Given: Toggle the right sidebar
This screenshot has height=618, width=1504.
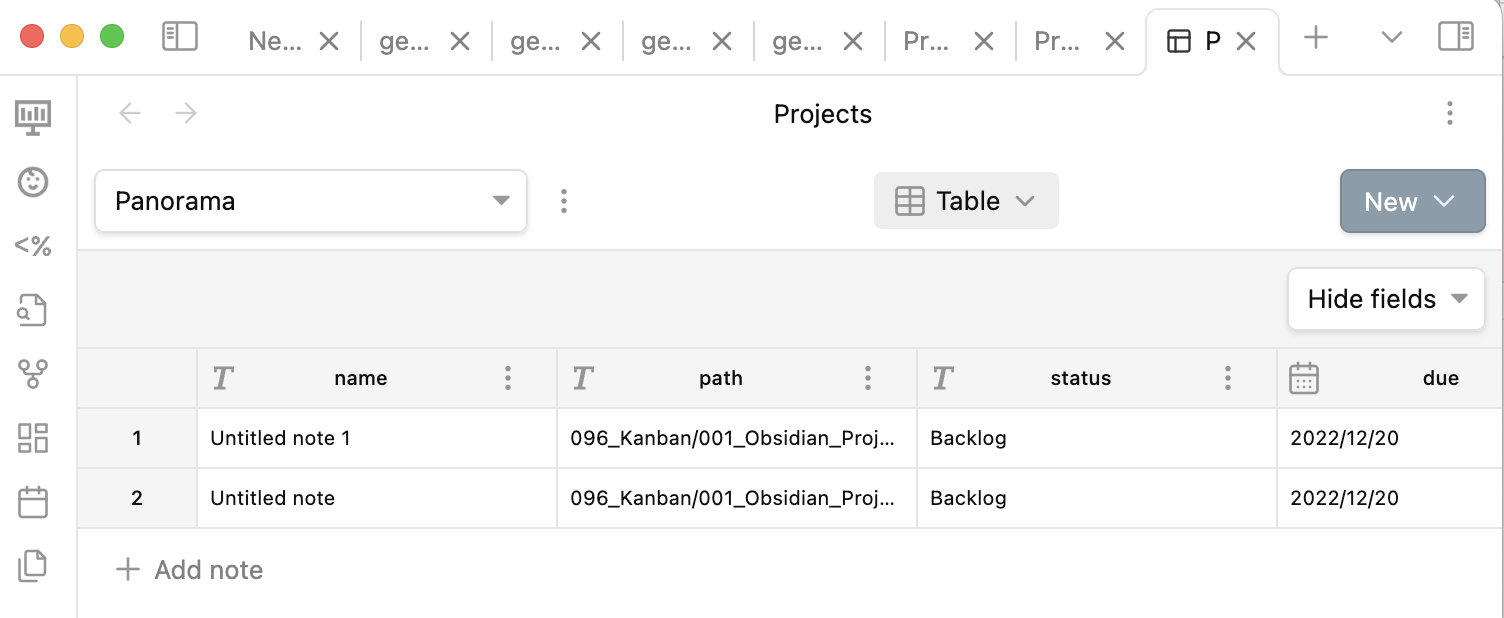Looking at the screenshot, I should 1456,34.
